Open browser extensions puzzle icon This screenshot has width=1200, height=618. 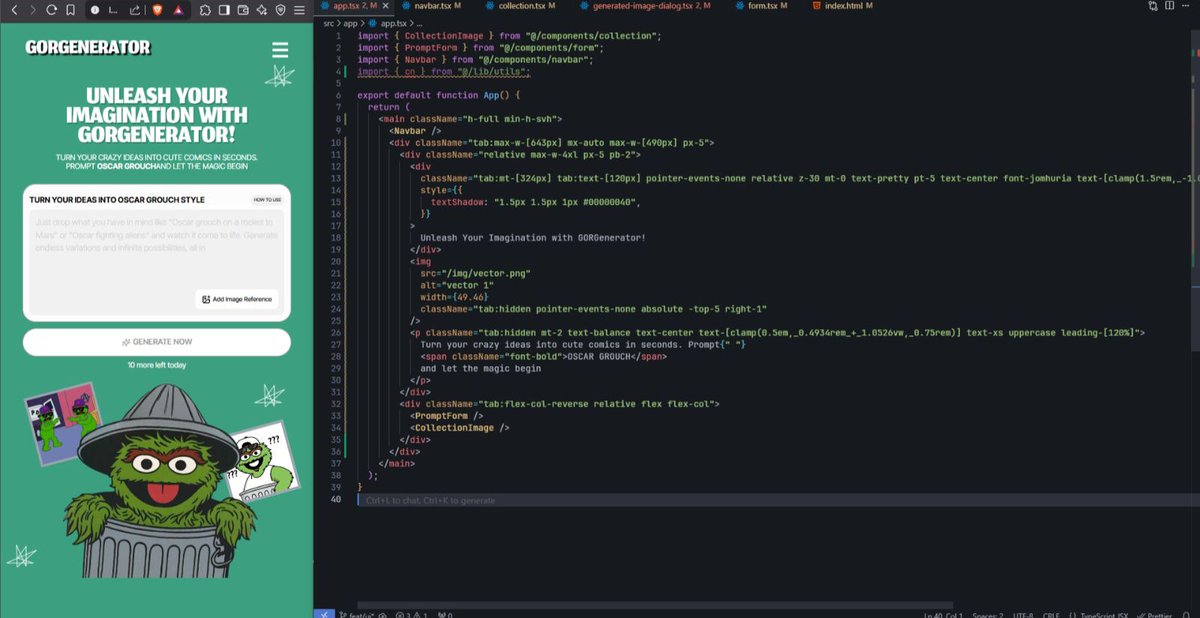pos(205,10)
